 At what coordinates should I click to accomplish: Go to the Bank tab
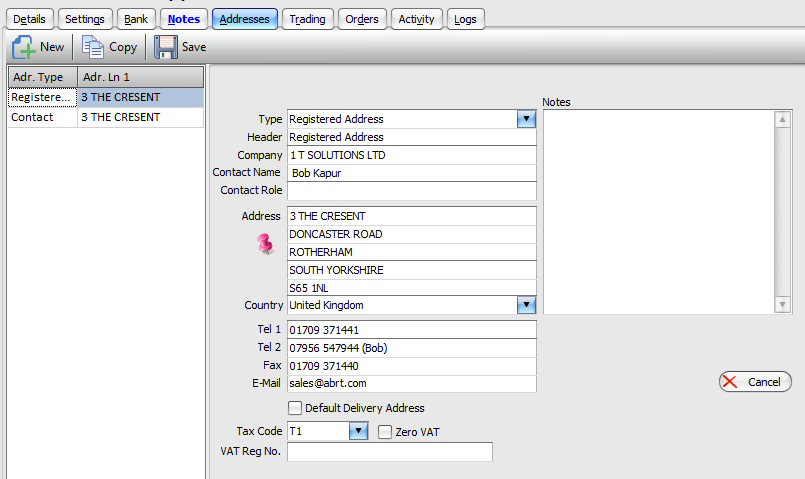pyautogui.click(x=136, y=19)
